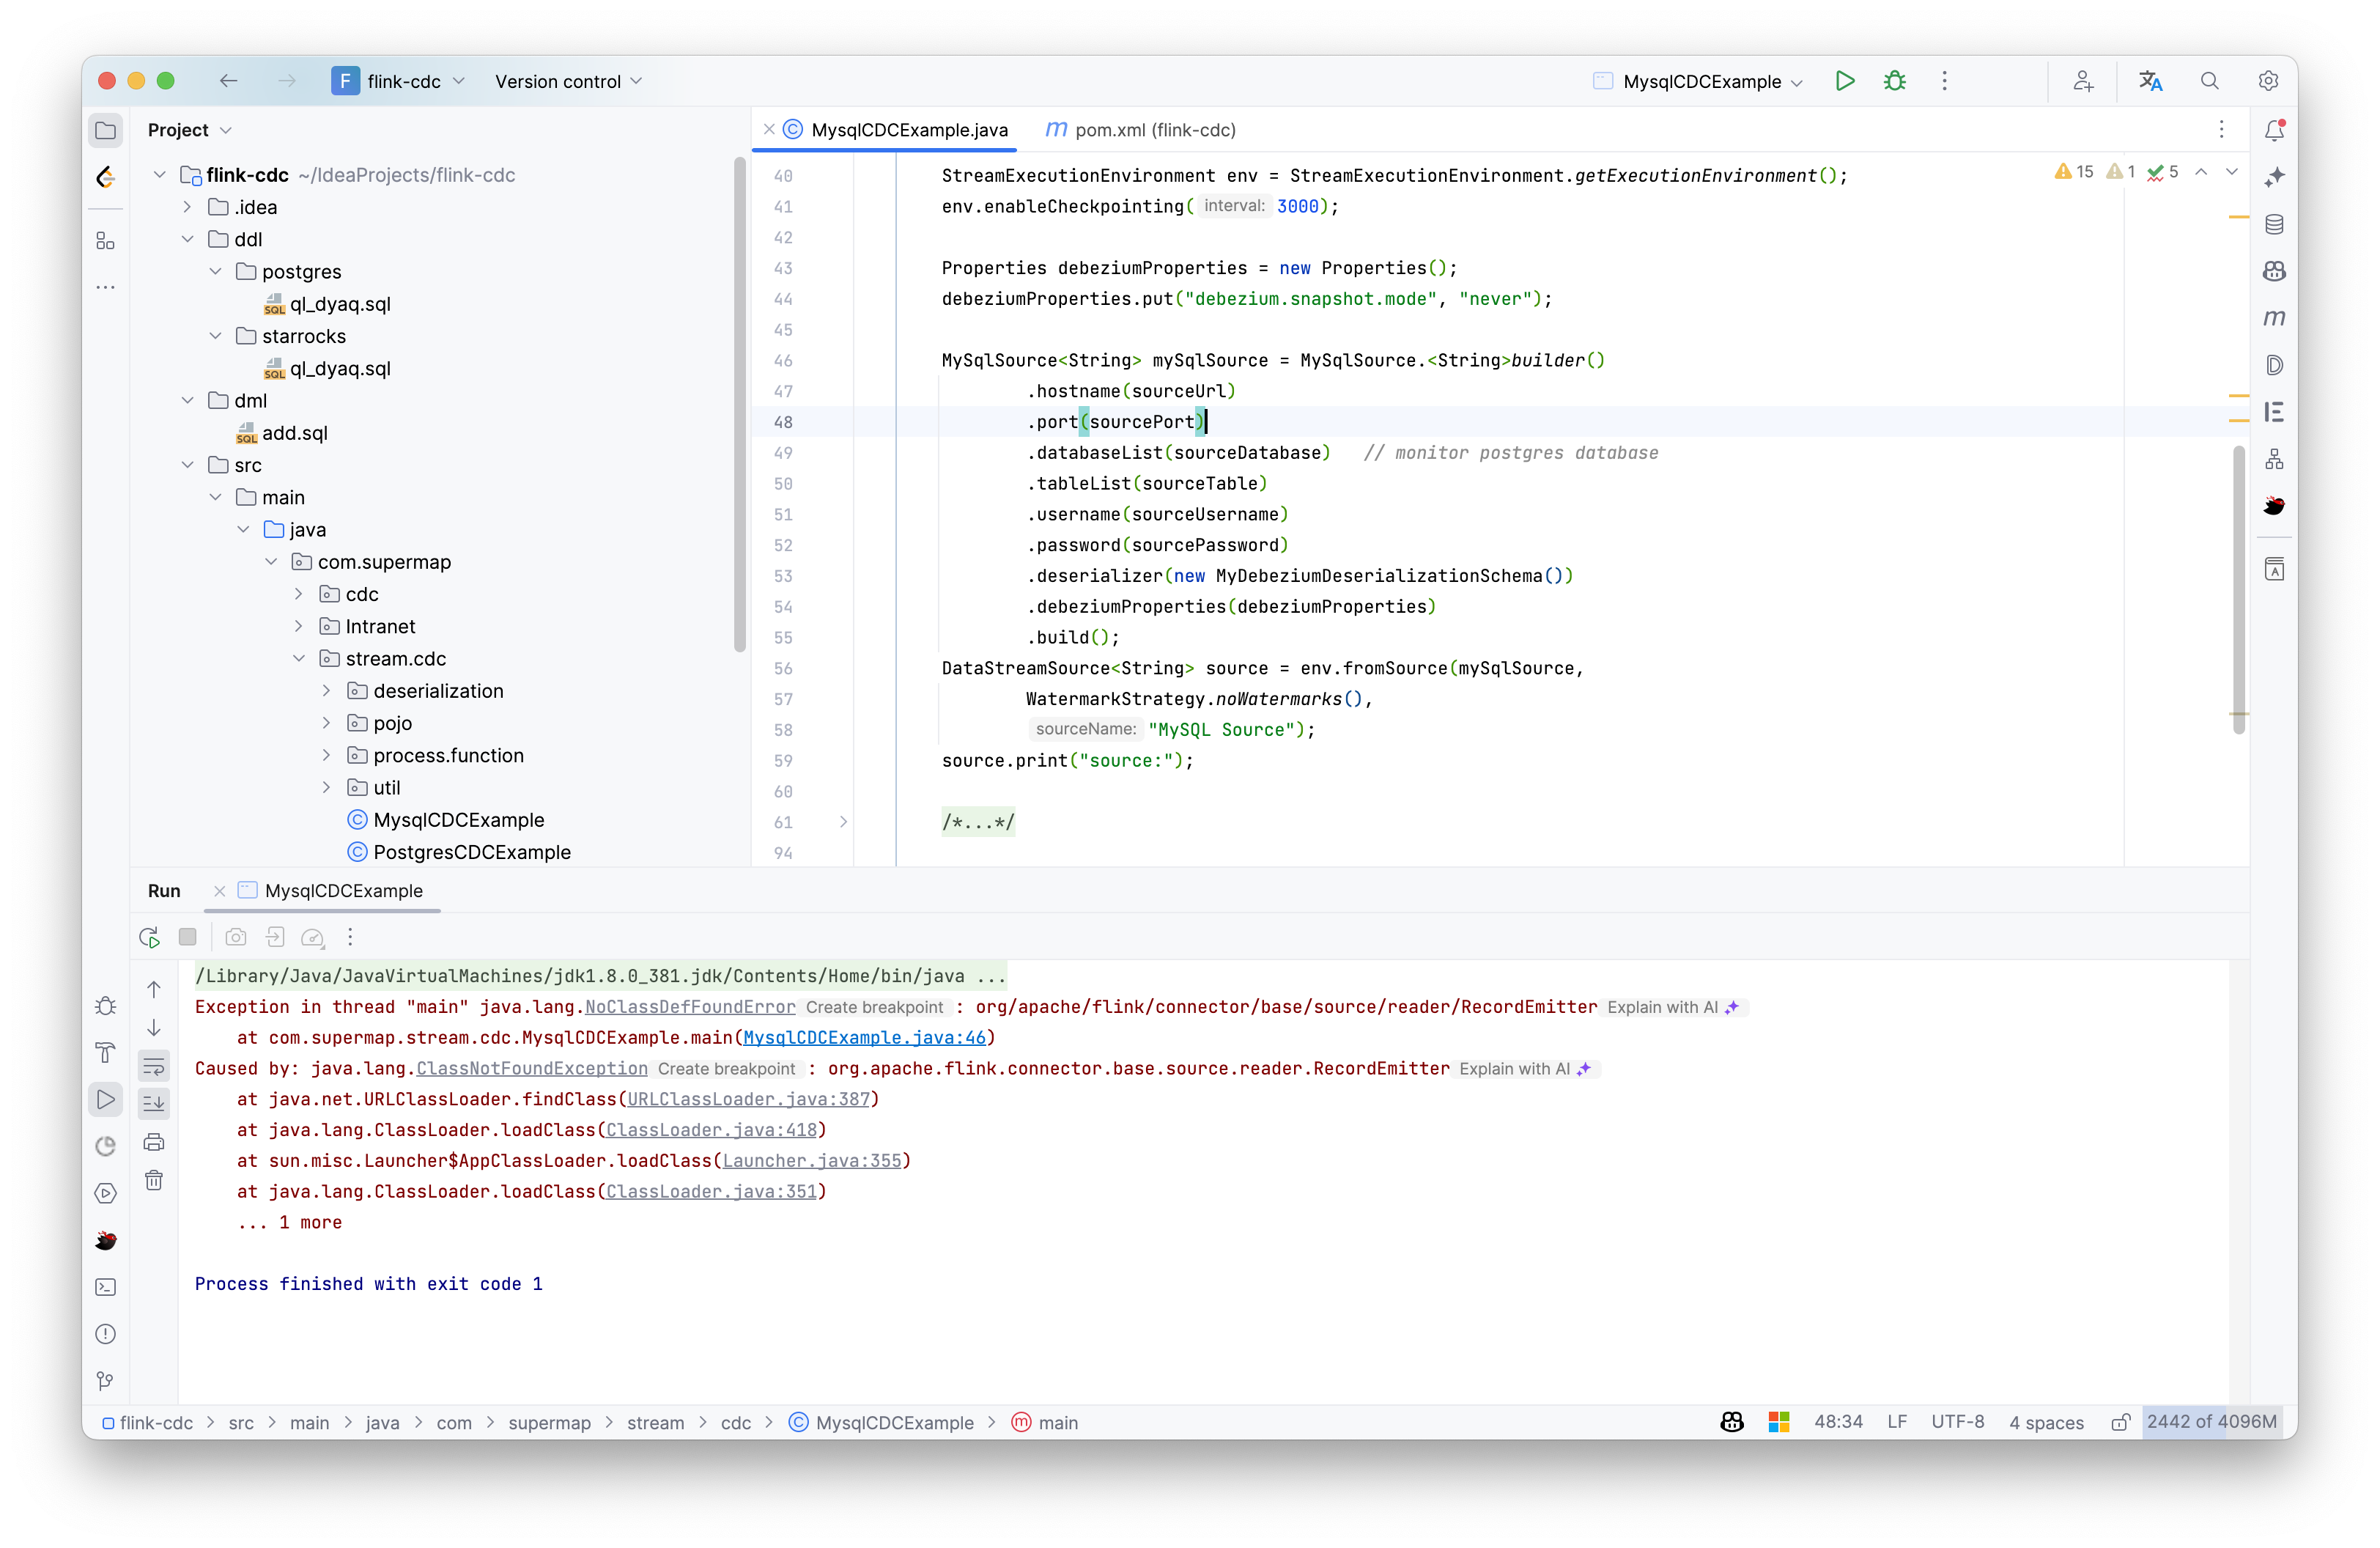Rerun MysqlCDCExample in Run panel
Screen dimensions: 2380x1548
tap(149, 937)
